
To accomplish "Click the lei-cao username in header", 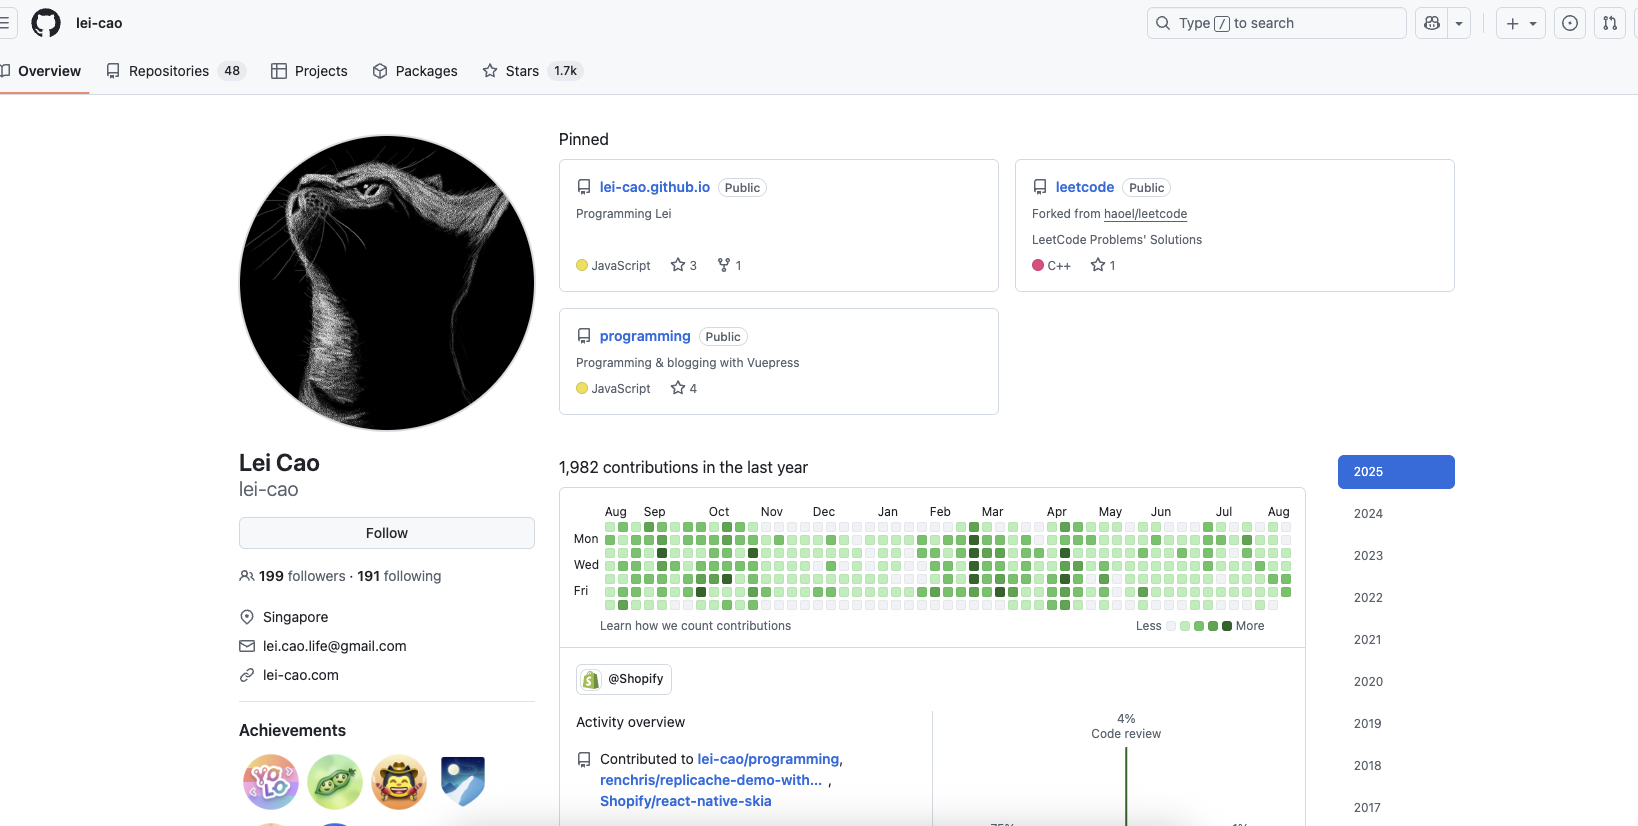I will [x=99, y=23].
